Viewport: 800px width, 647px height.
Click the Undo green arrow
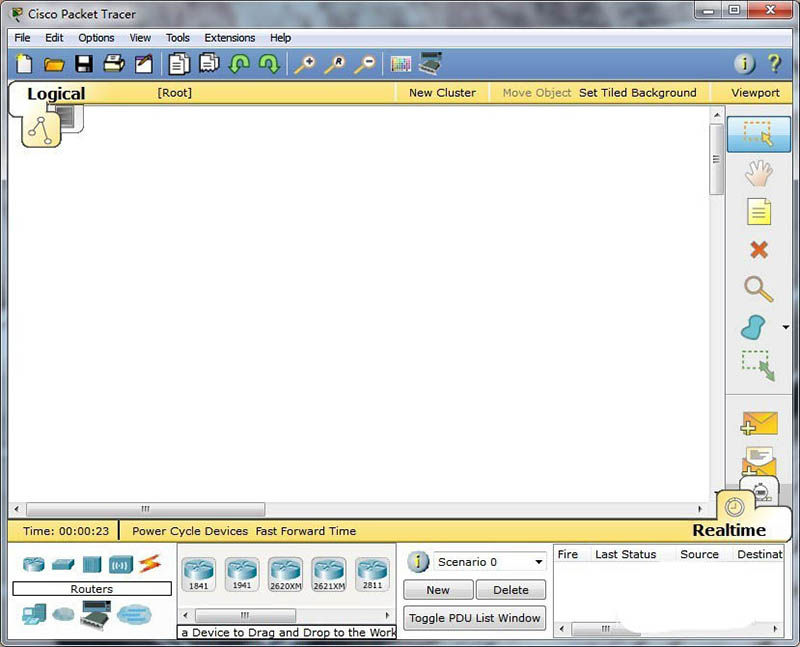click(239, 64)
